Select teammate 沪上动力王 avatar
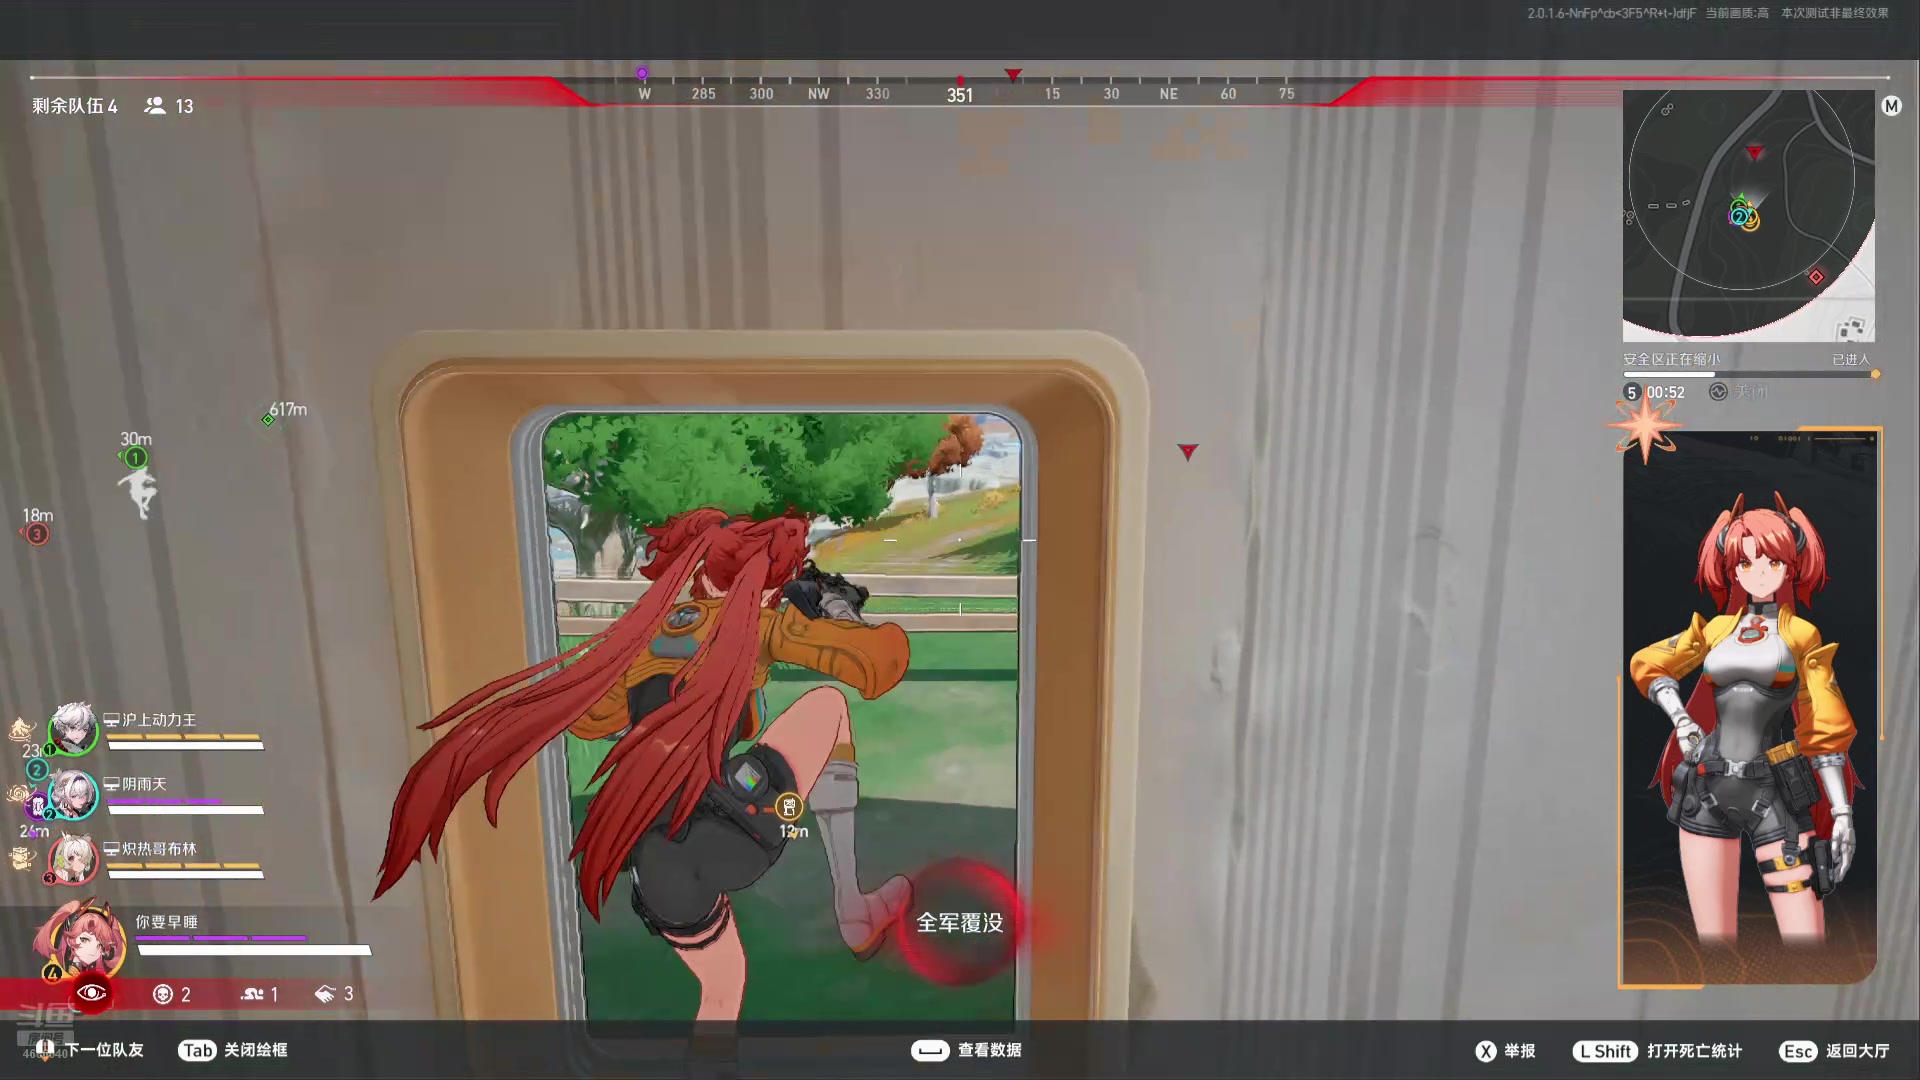This screenshot has width=1920, height=1080. (73, 729)
